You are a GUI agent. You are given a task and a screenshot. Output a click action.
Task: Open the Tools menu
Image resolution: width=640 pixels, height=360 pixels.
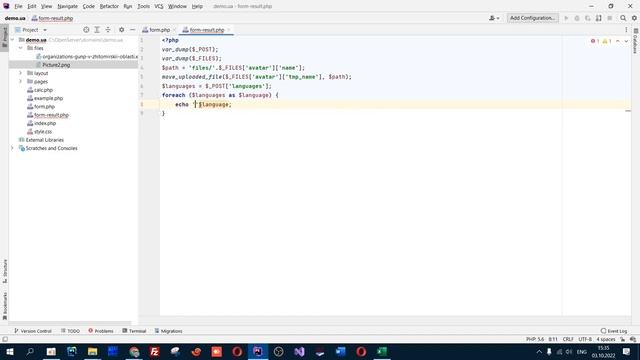point(143,7)
